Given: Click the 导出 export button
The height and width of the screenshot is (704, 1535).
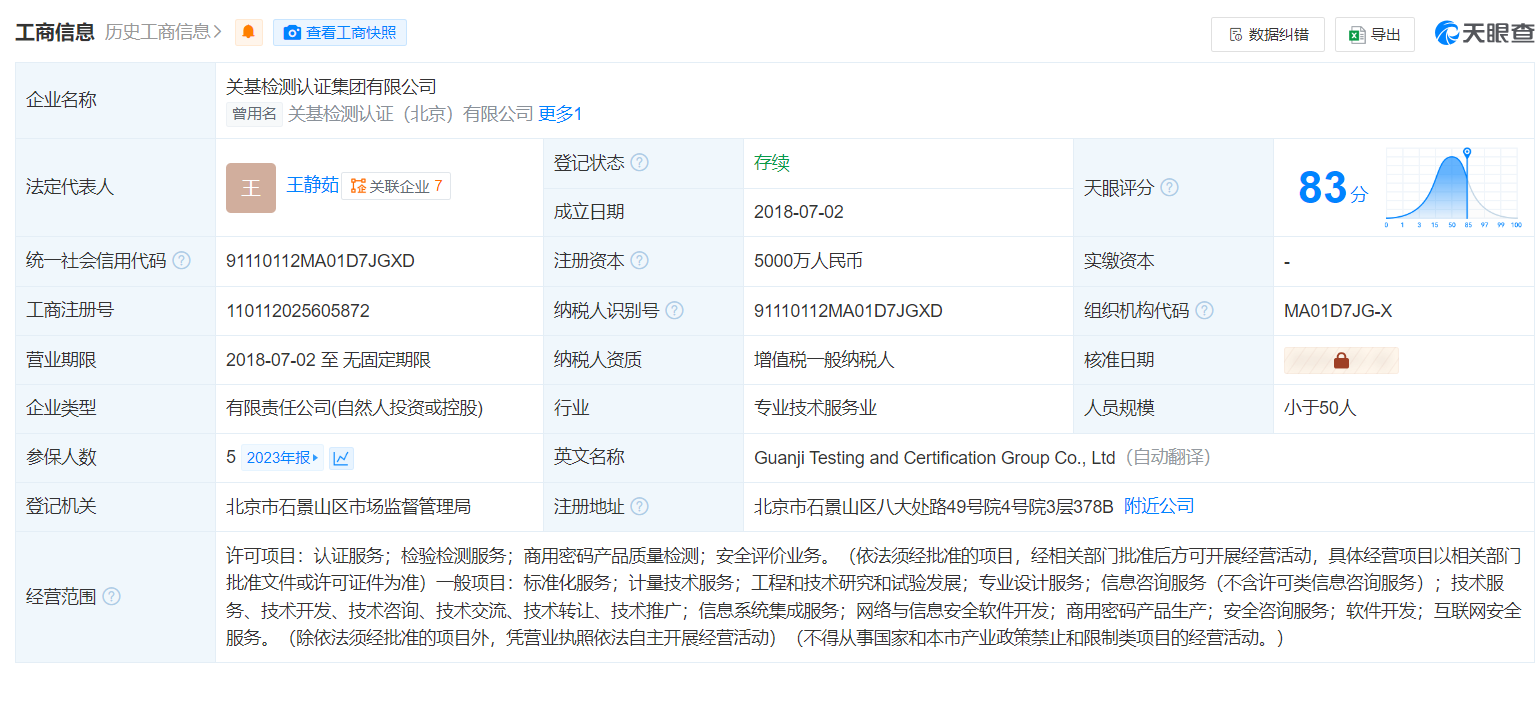Looking at the screenshot, I should [1374, 35].
